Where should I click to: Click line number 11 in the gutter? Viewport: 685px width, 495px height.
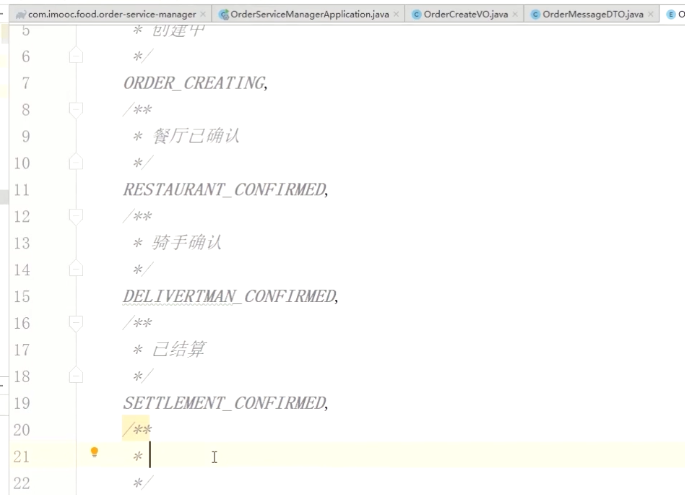pos(22,190)
